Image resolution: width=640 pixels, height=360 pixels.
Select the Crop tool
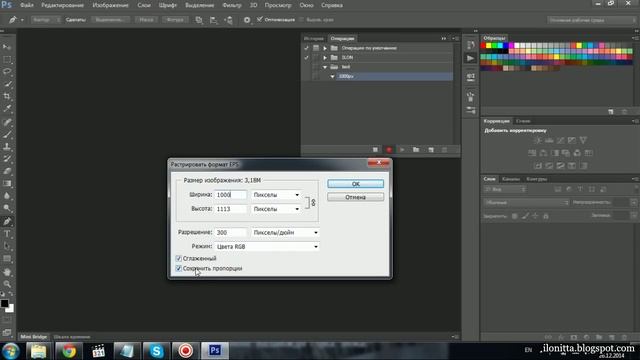point(7,96)
